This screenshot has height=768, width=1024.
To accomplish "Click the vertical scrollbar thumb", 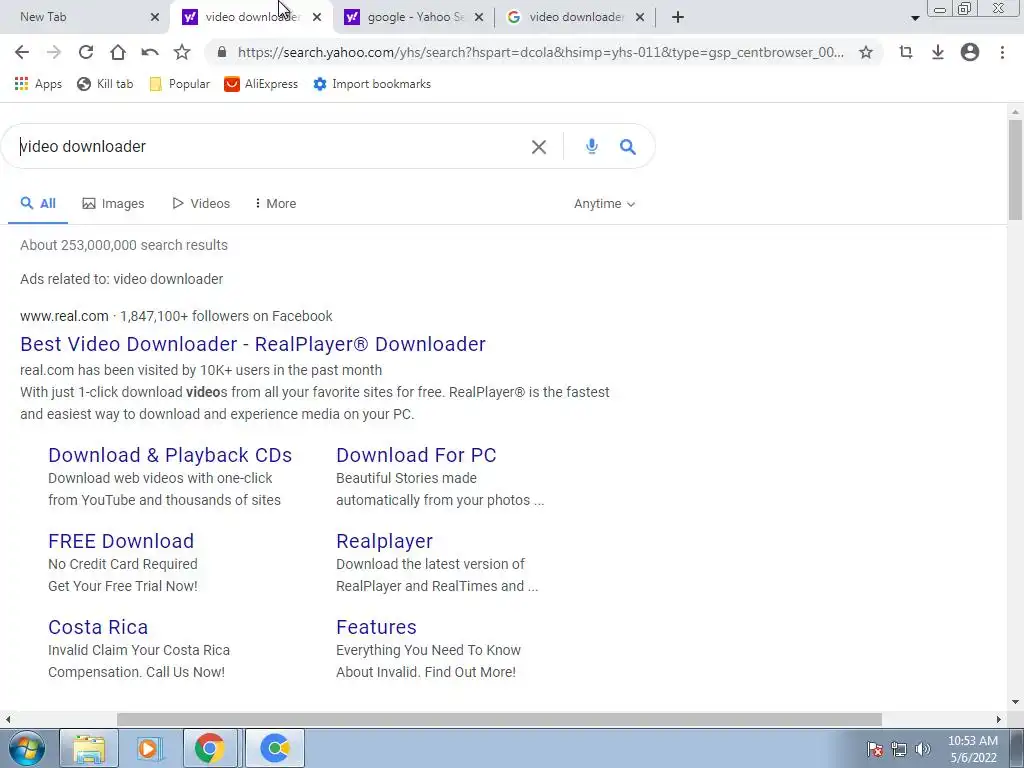I will point(1015,170).
